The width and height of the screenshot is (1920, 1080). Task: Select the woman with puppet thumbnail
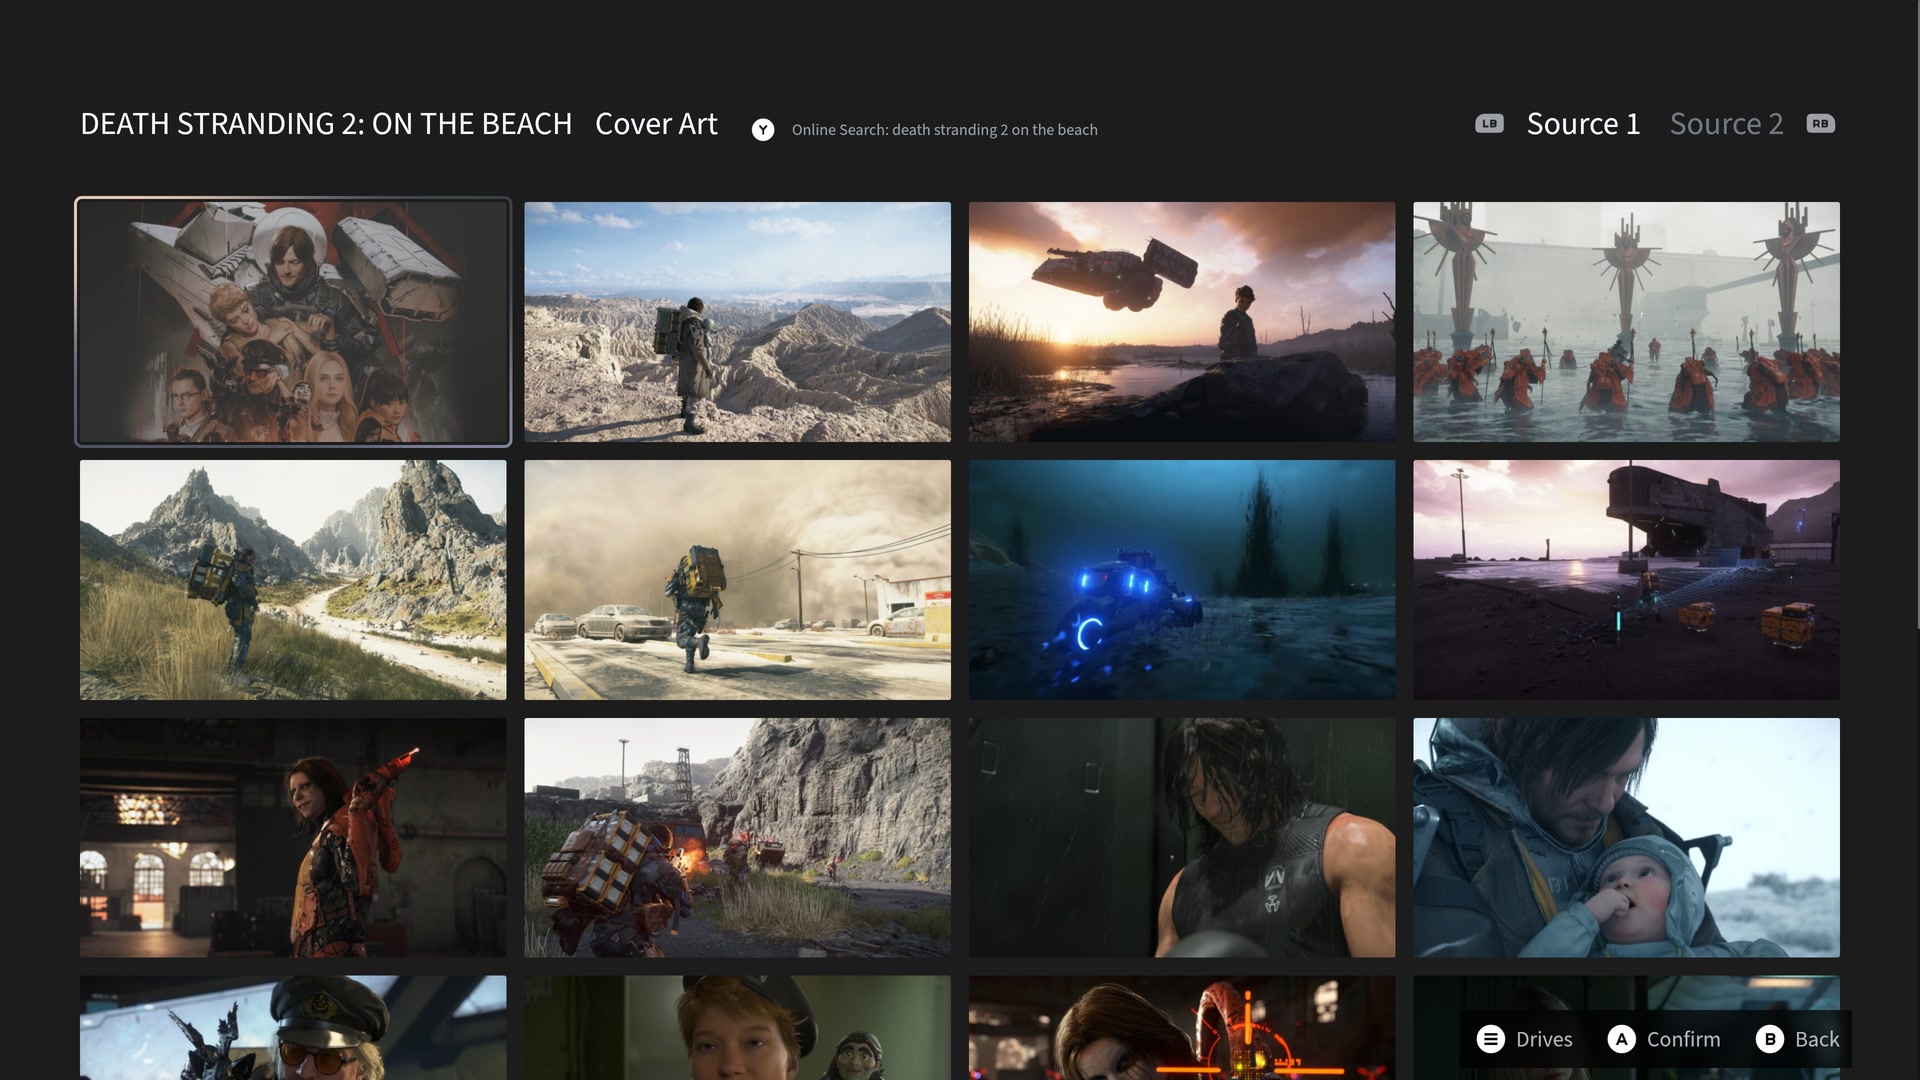click(737, 1028)
